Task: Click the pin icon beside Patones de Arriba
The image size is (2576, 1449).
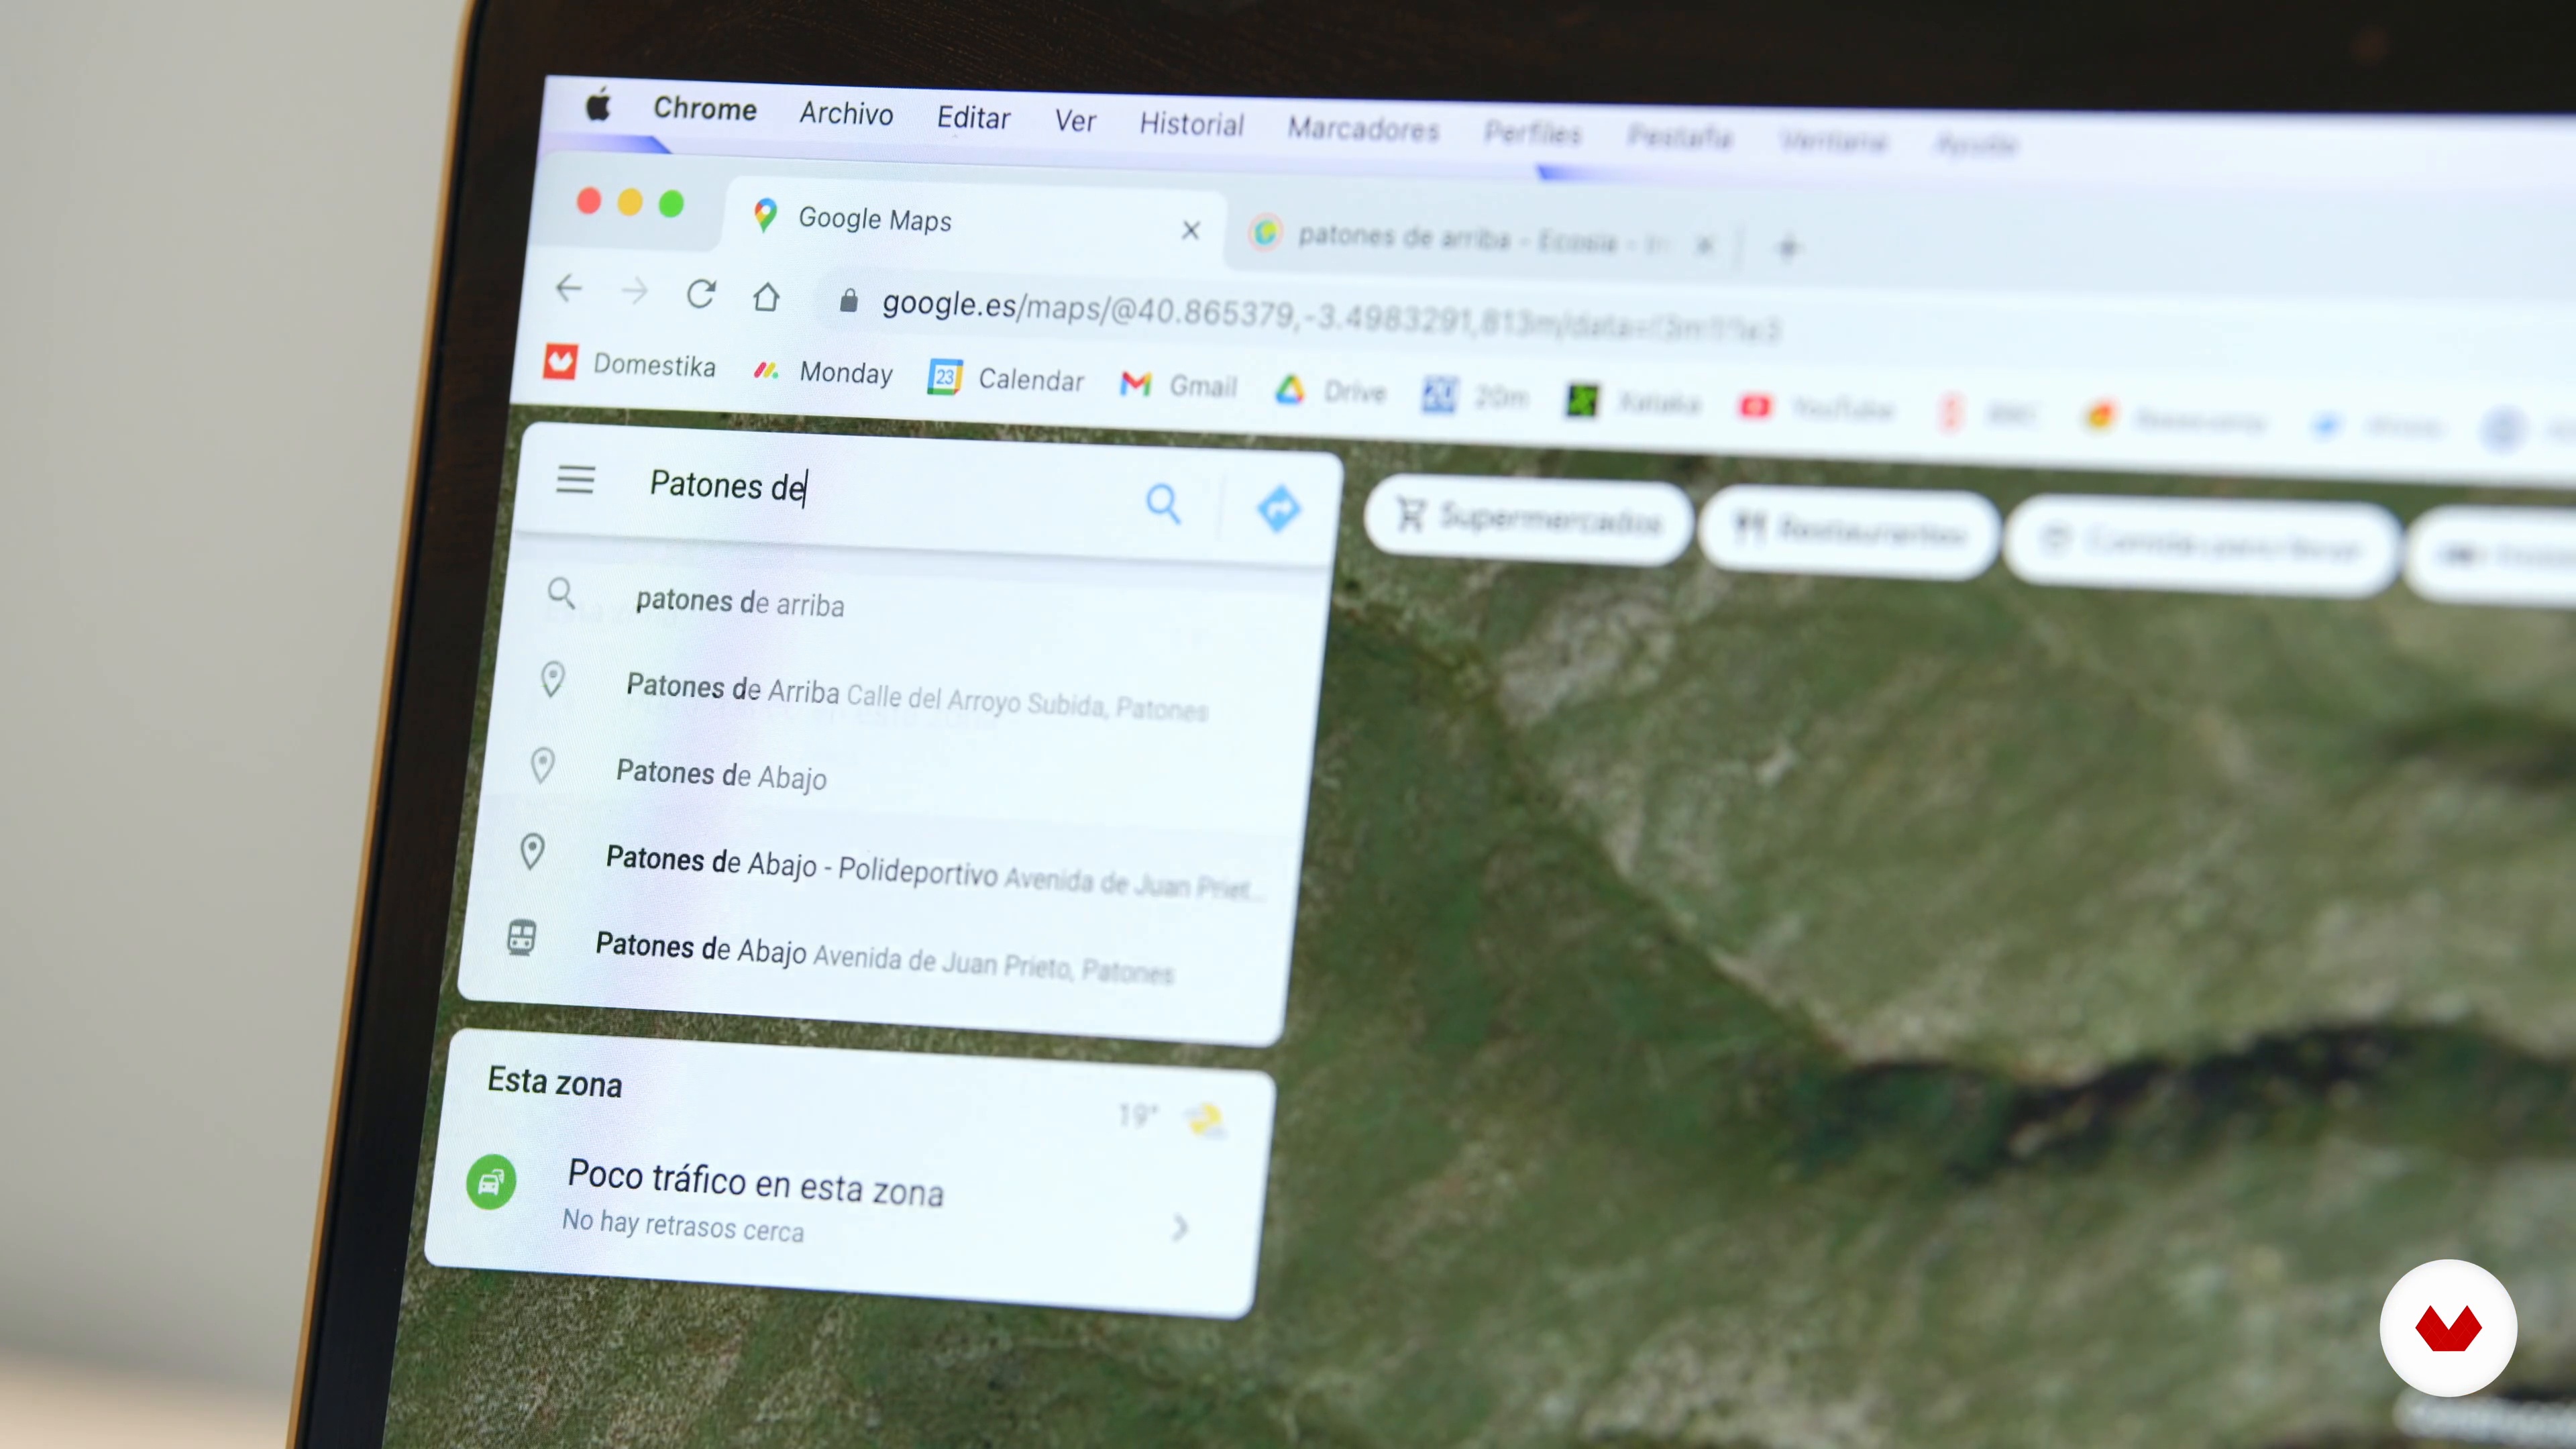Action: [x=552, y=680]
